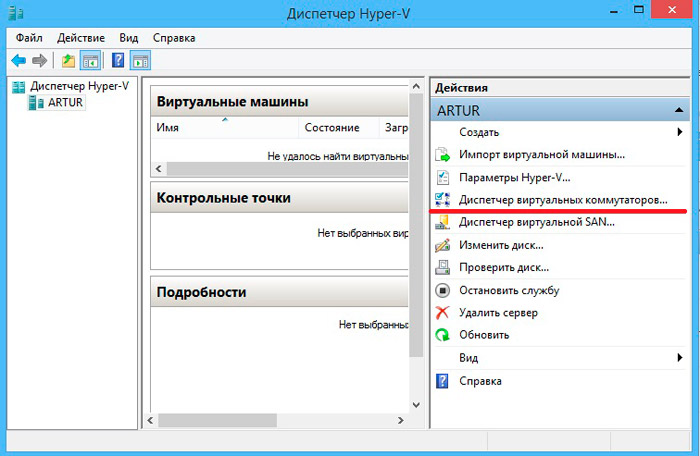Close the Диспетчер Hyper-V window
The image size is (700, 456).
tap(672, 9)
